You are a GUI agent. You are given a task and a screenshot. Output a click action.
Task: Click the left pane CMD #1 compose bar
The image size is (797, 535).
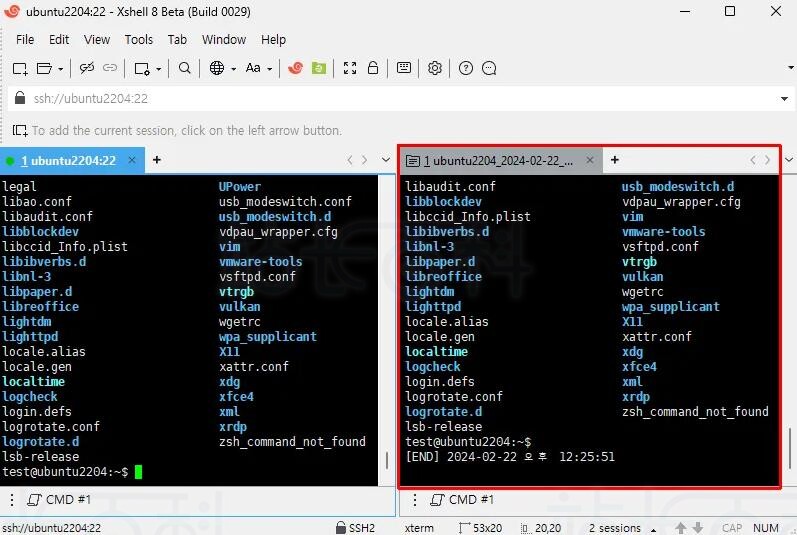[x=59, y=500]
